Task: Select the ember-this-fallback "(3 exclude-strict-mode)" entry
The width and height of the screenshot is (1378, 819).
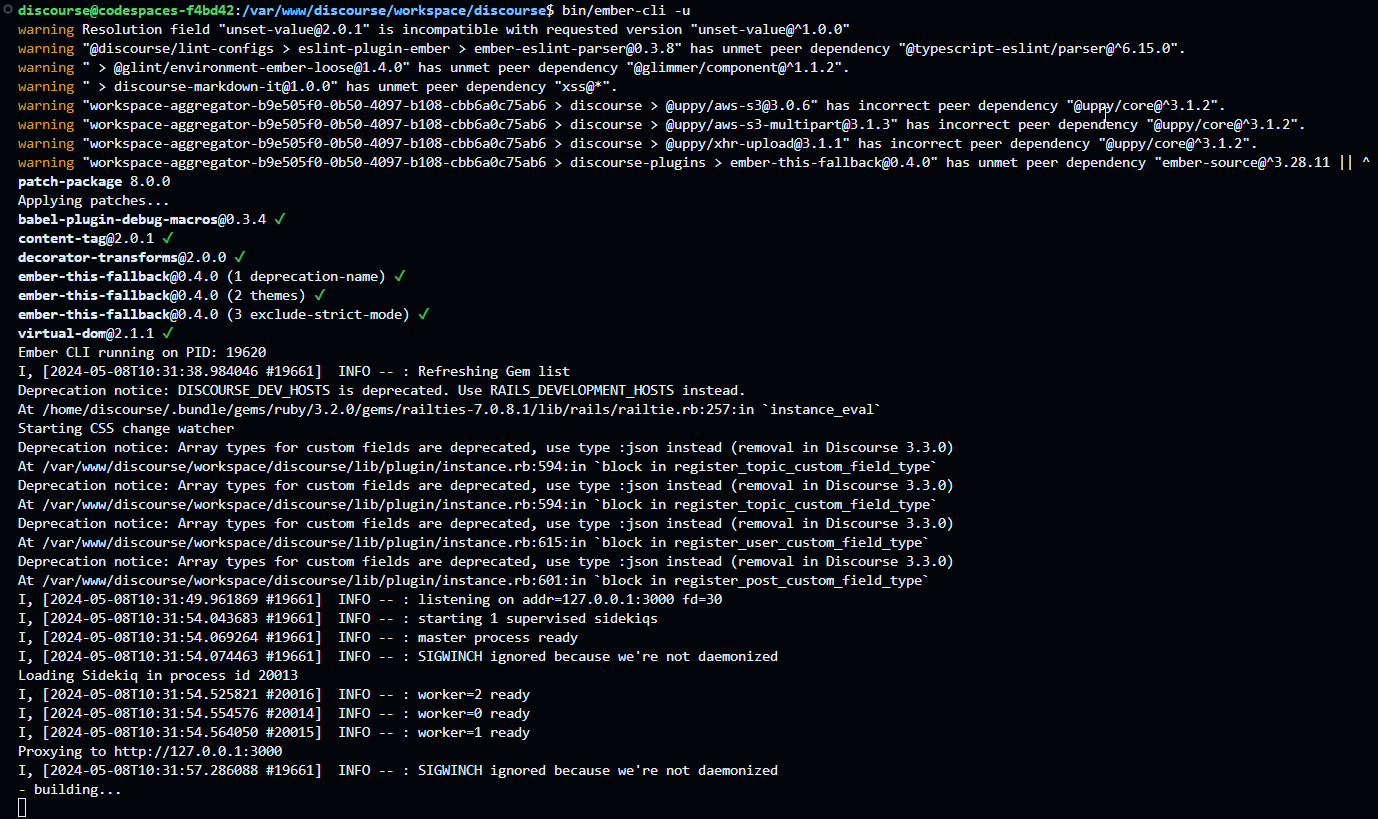Action: tap(224, 314)
